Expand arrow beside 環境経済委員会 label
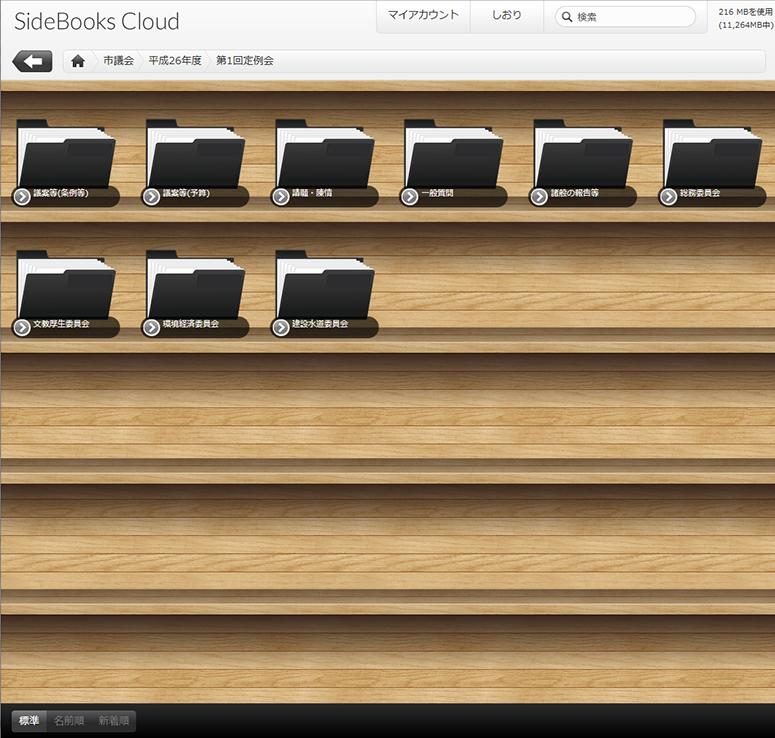The width and height of the screenshot is (775, 738). [152, 327]
